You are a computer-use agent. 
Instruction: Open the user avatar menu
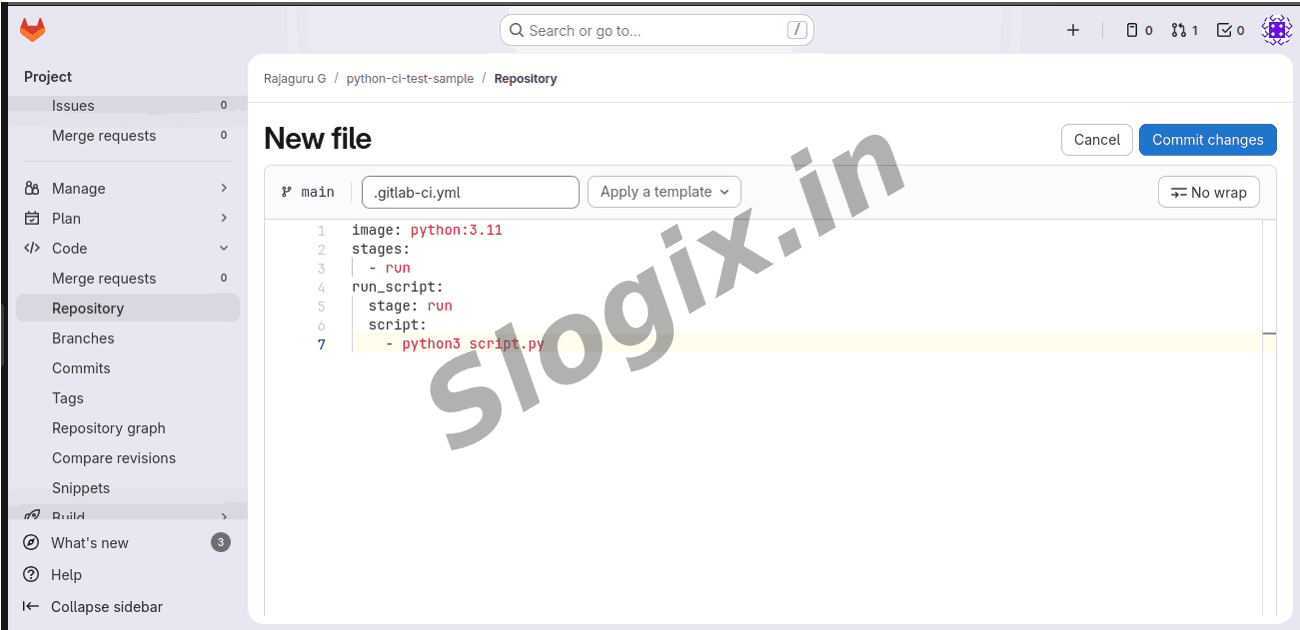click(x=1276, y=31)
